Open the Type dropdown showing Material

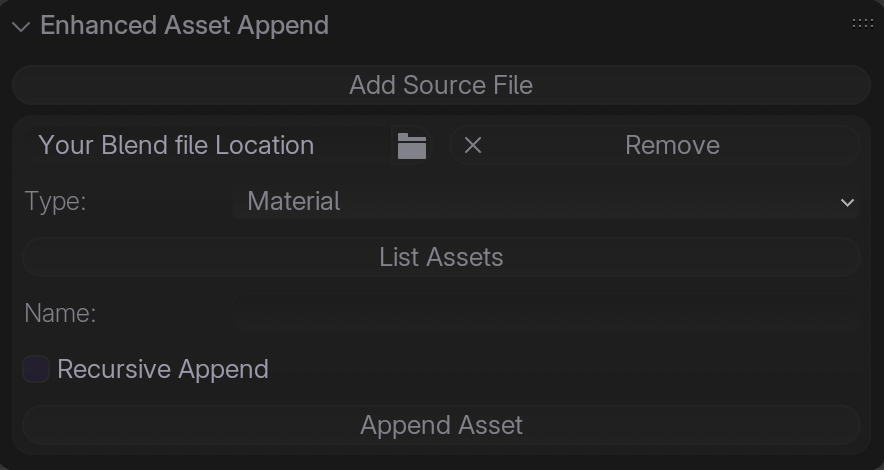point(545,202)
